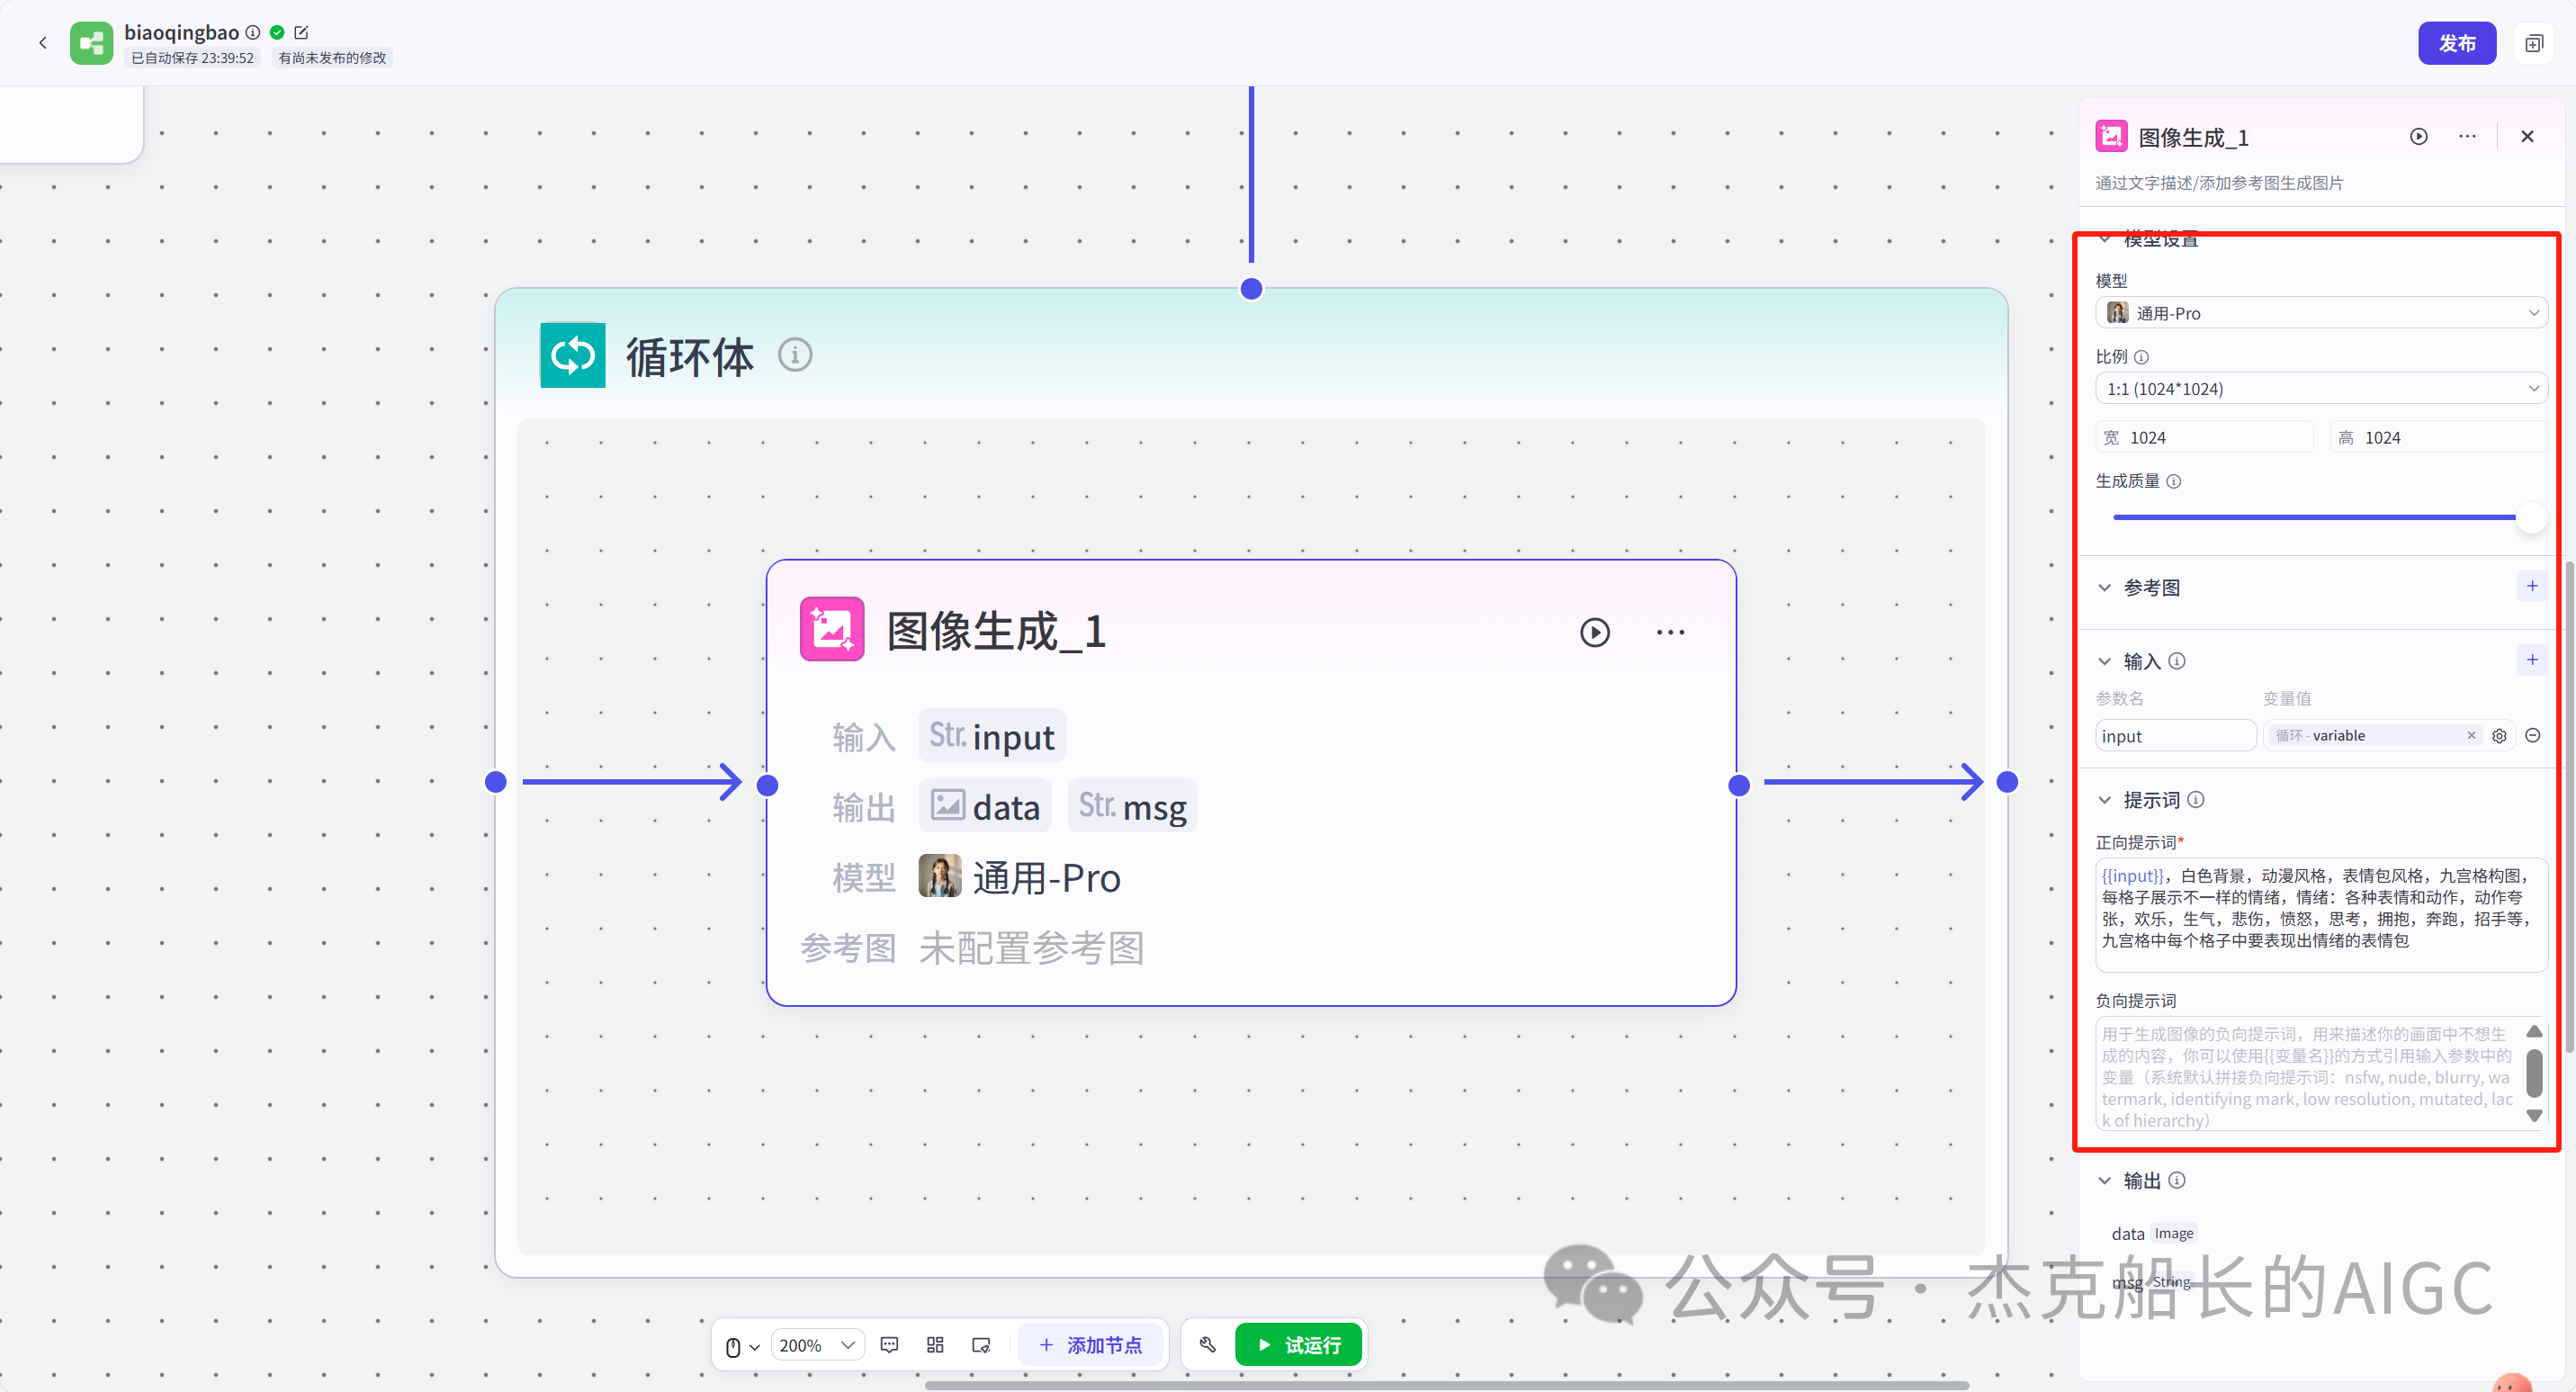
Task: Run the 图像生成_1 node via its play icon
Action: [1595, 632]
